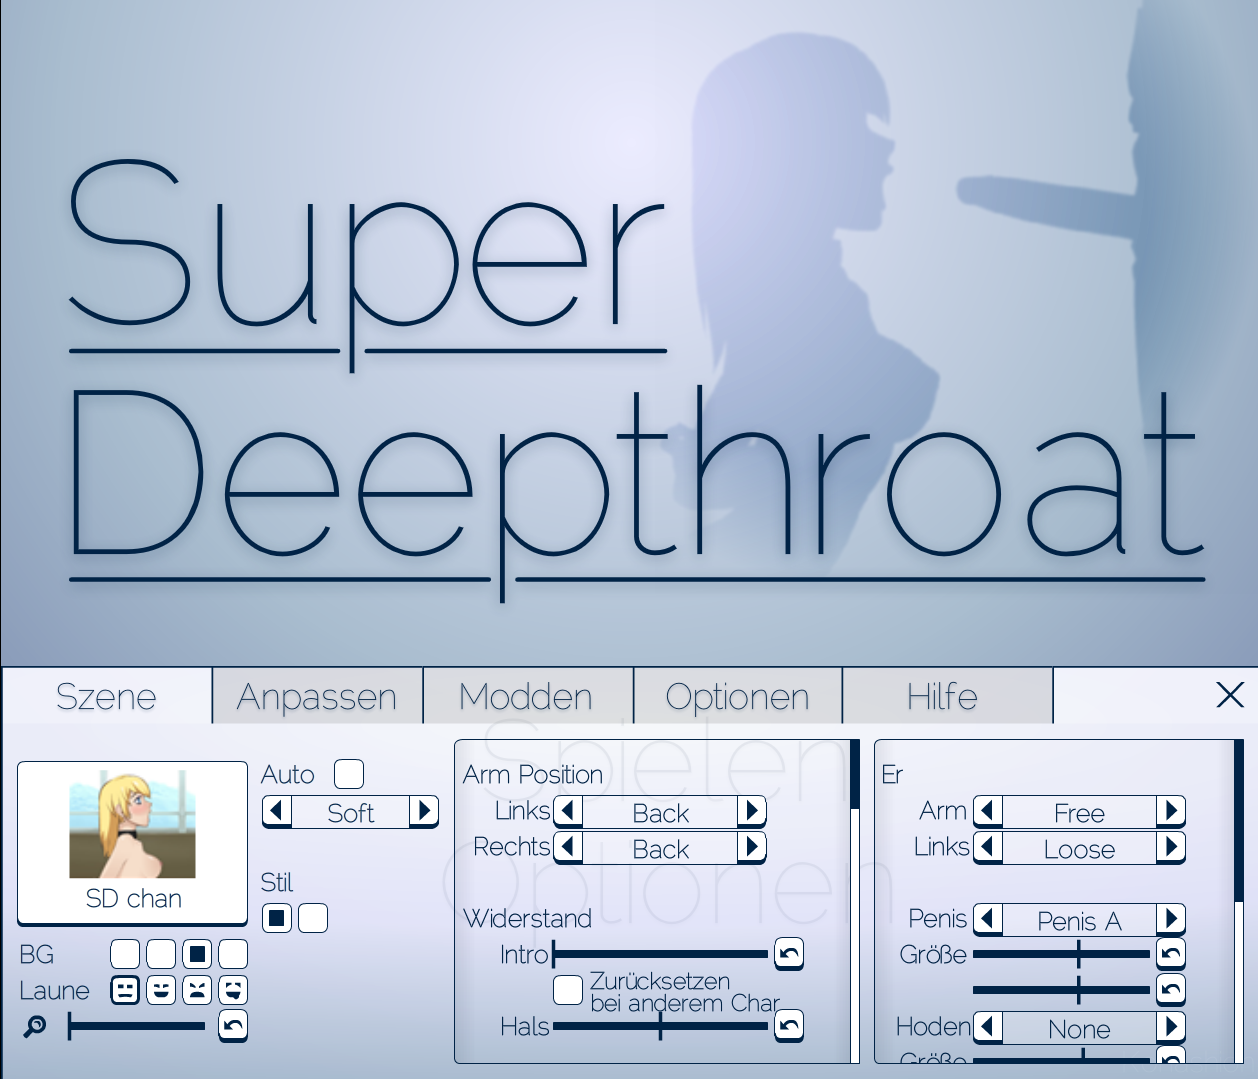The height and width of the screenshot is (1079, 1258).
Task: Reset the Hals slider value
Action: click(789, 1026)
